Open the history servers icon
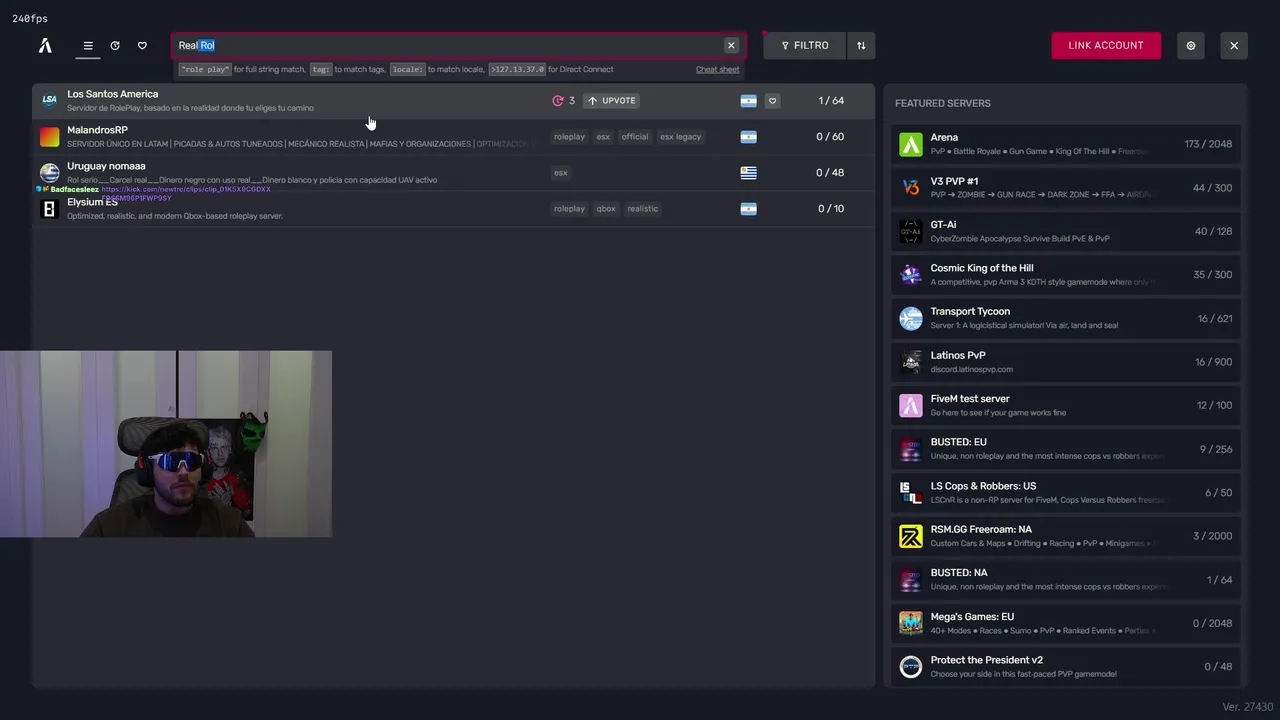Screen dimensions: 1280x720 115,45
